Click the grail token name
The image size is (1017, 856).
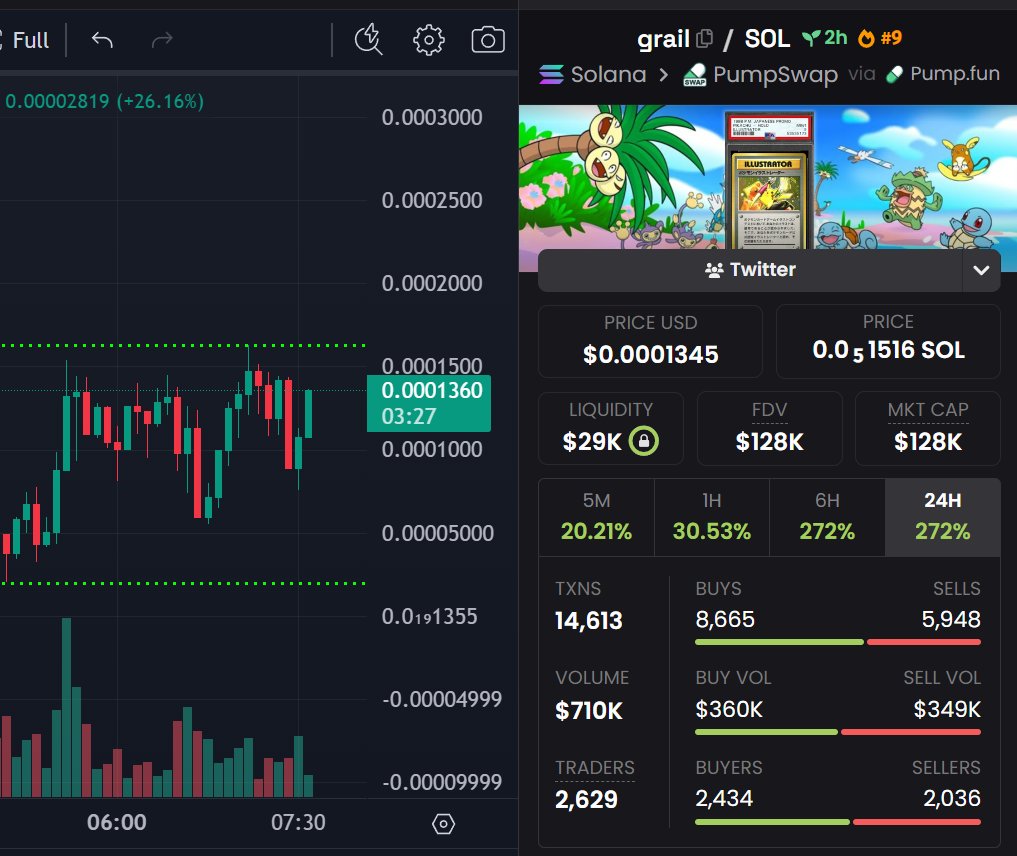tap(663, 40)
